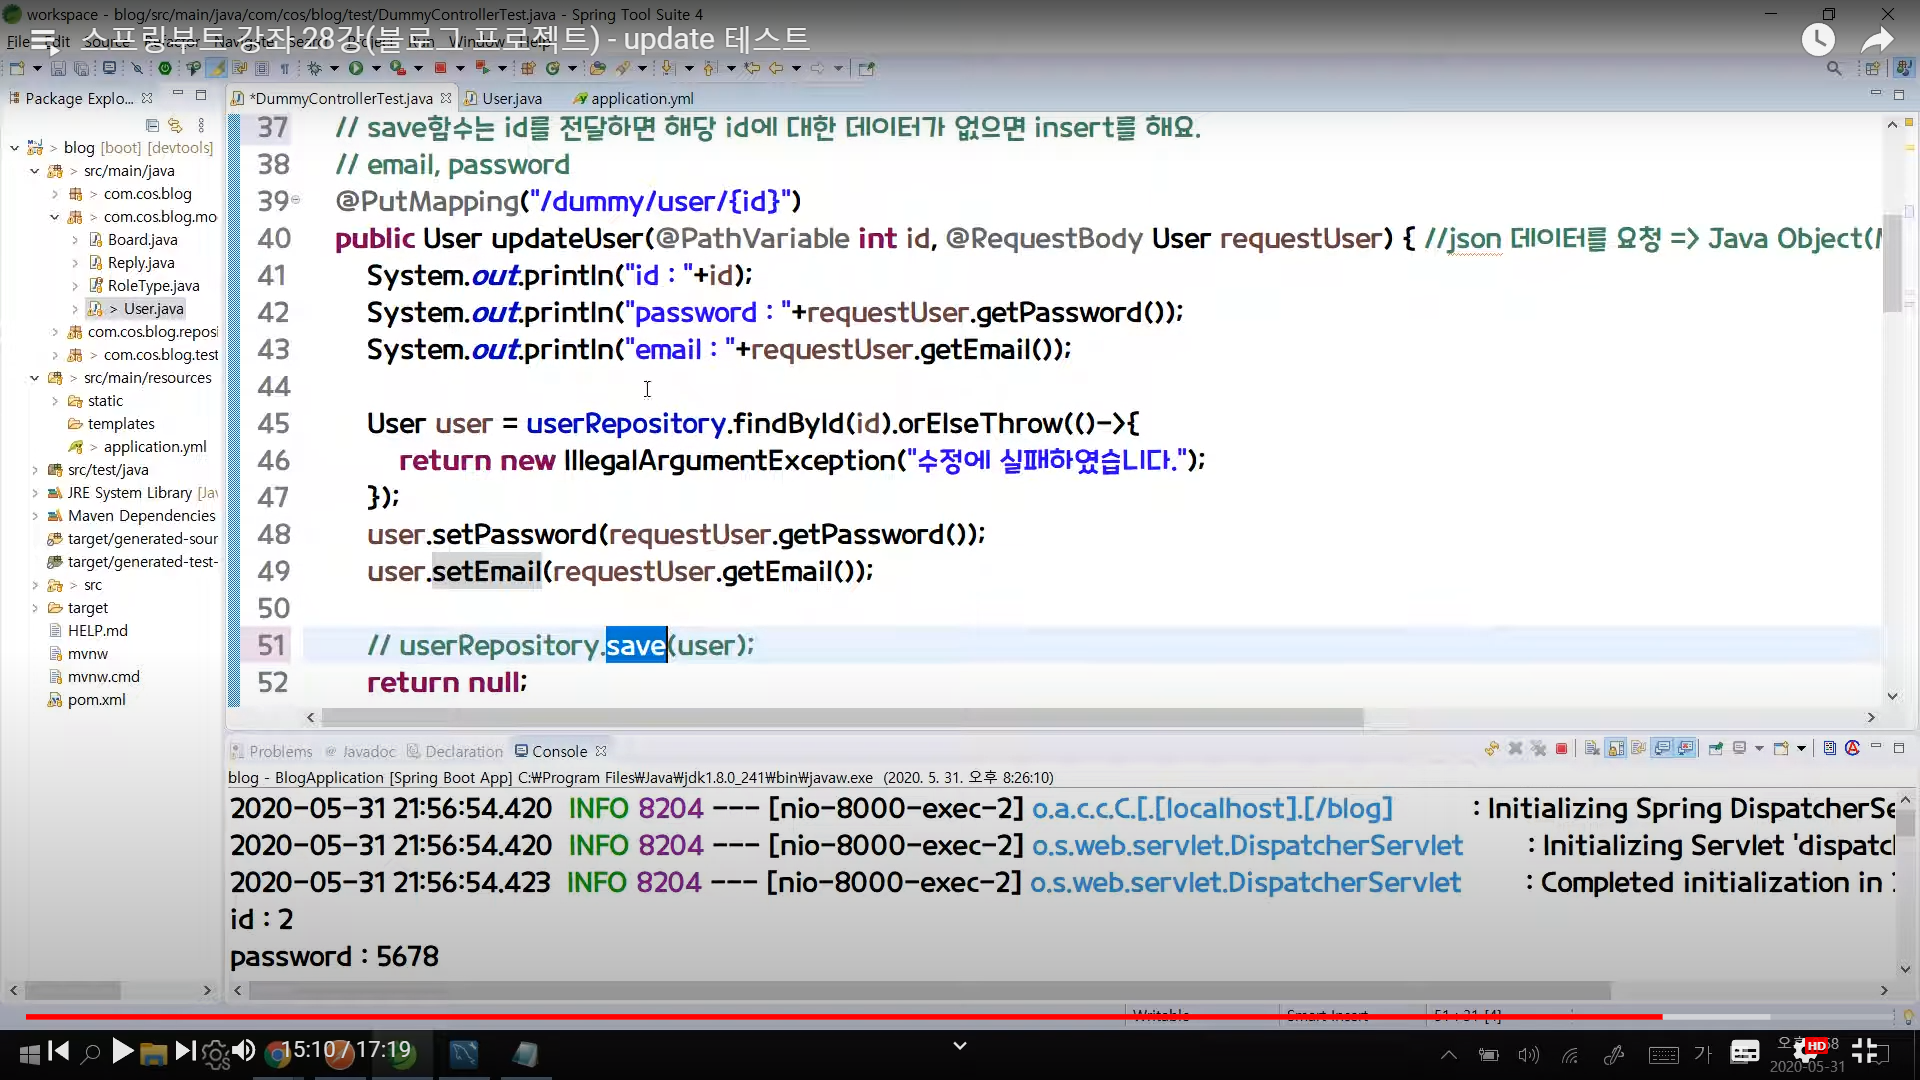The width and height of the screenshot is (1920, 1080).
Task: Click Link with Editor double-arrow icon
Action: tap(176, 125)
